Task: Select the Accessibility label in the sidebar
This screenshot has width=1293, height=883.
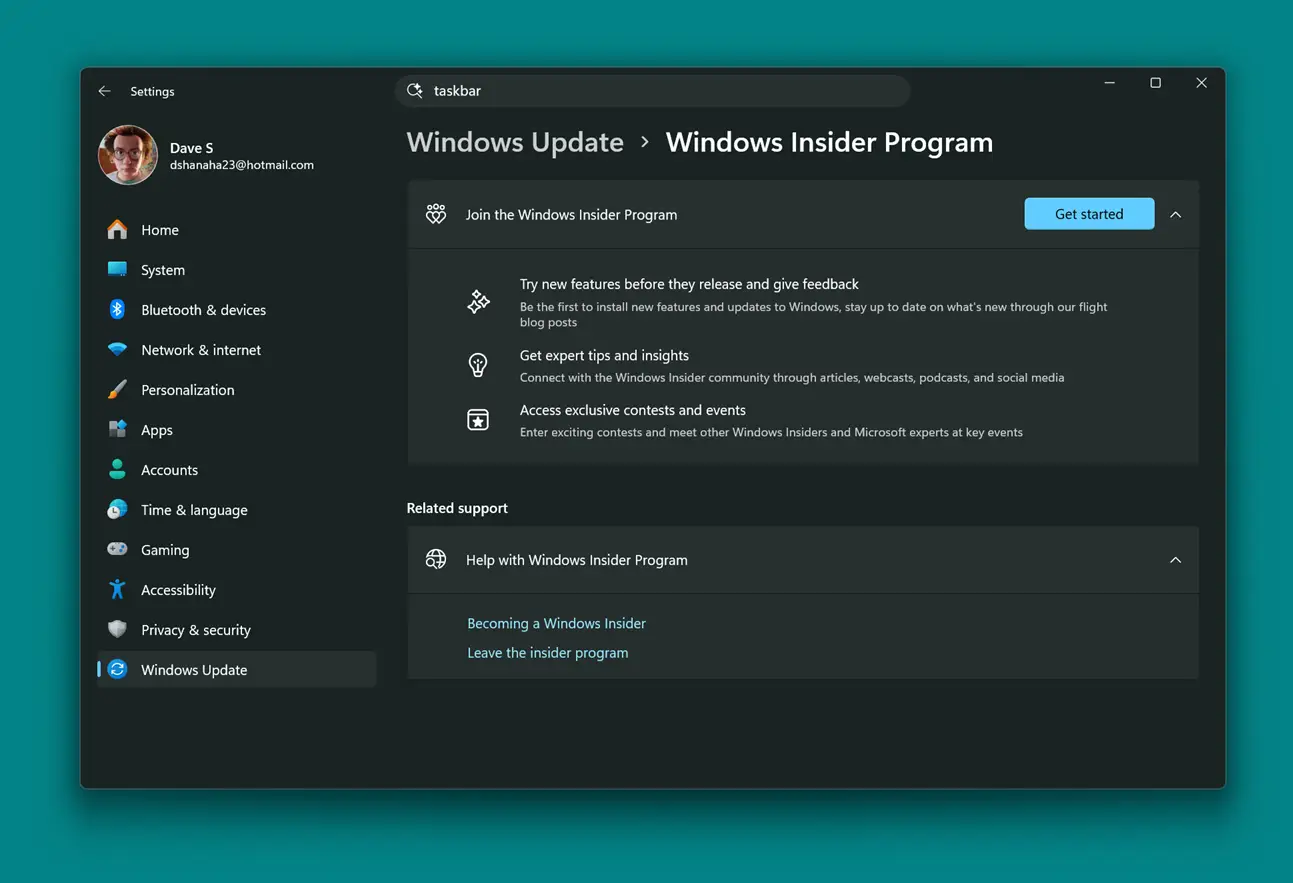Action: (x=178, y=590)
